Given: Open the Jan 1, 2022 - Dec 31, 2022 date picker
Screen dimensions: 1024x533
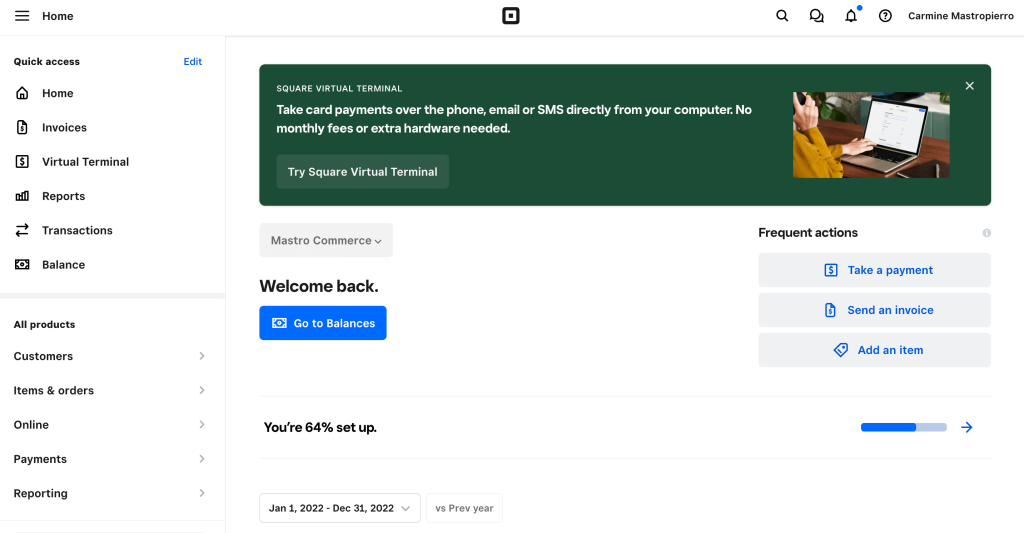Looking at the screenshot, I should 340,508.
